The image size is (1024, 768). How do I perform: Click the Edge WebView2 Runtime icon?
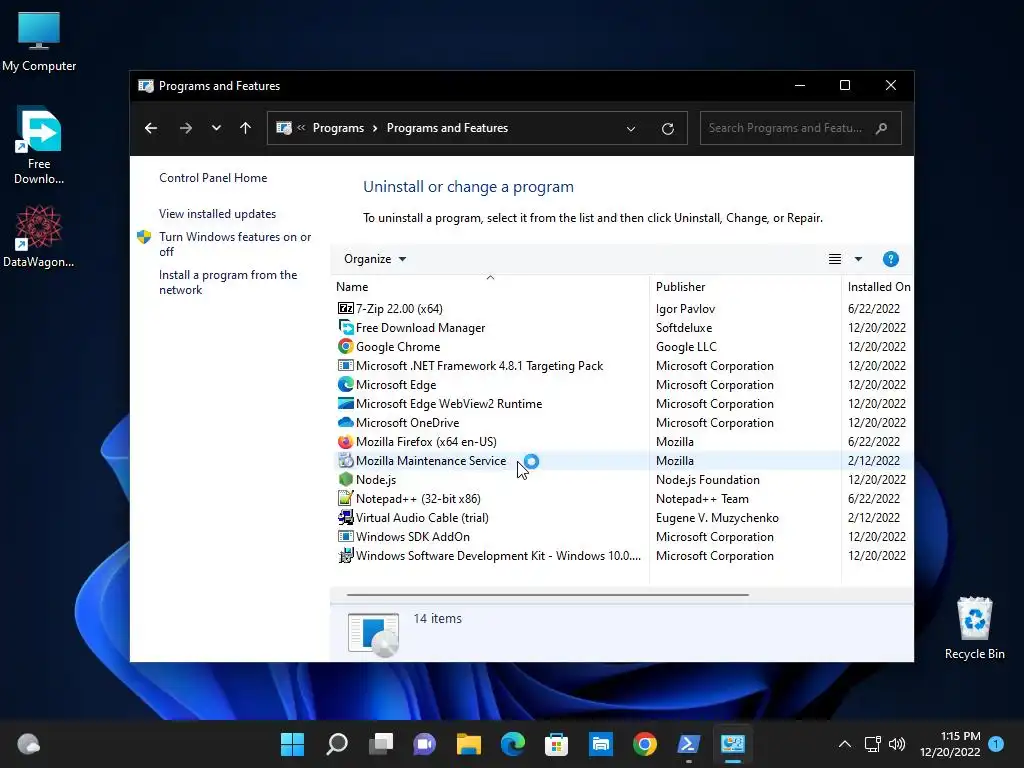coord(345,404)
